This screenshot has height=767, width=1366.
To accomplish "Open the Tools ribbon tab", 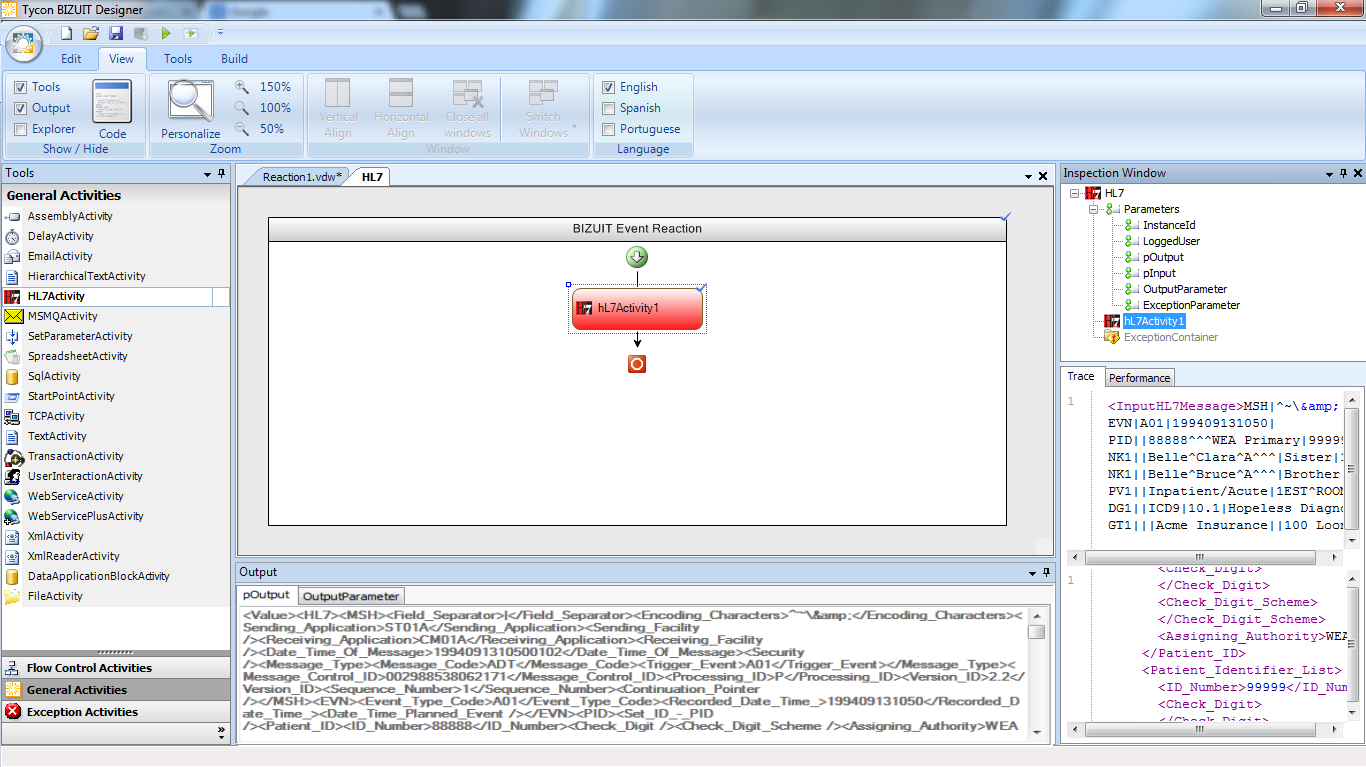I will 178,59.
